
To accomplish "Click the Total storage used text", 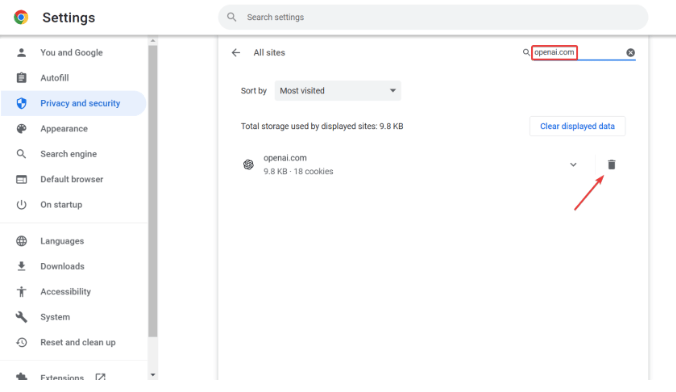I will pos(322,126).
